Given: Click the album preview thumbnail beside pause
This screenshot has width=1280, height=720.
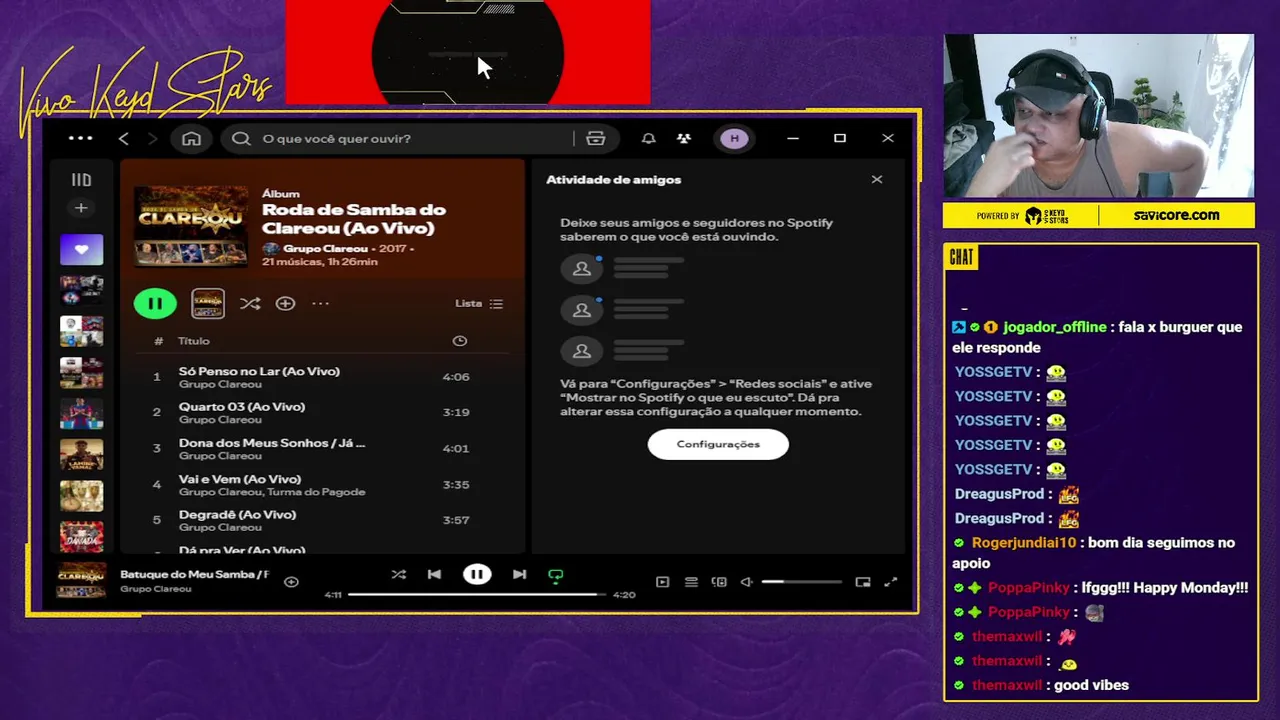Looking at the screenshot, I should pyautogui.click(x=208, y=303).
